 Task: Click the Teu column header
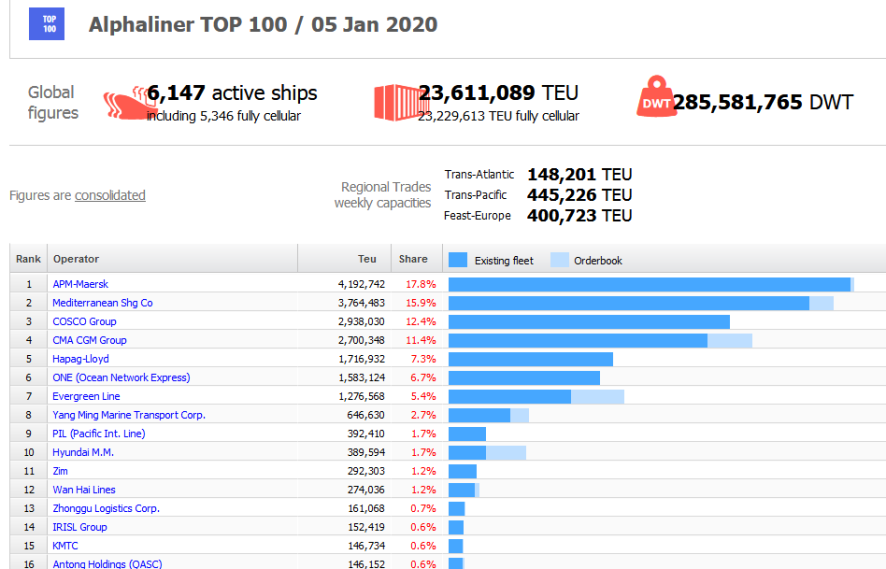point(367,259)
